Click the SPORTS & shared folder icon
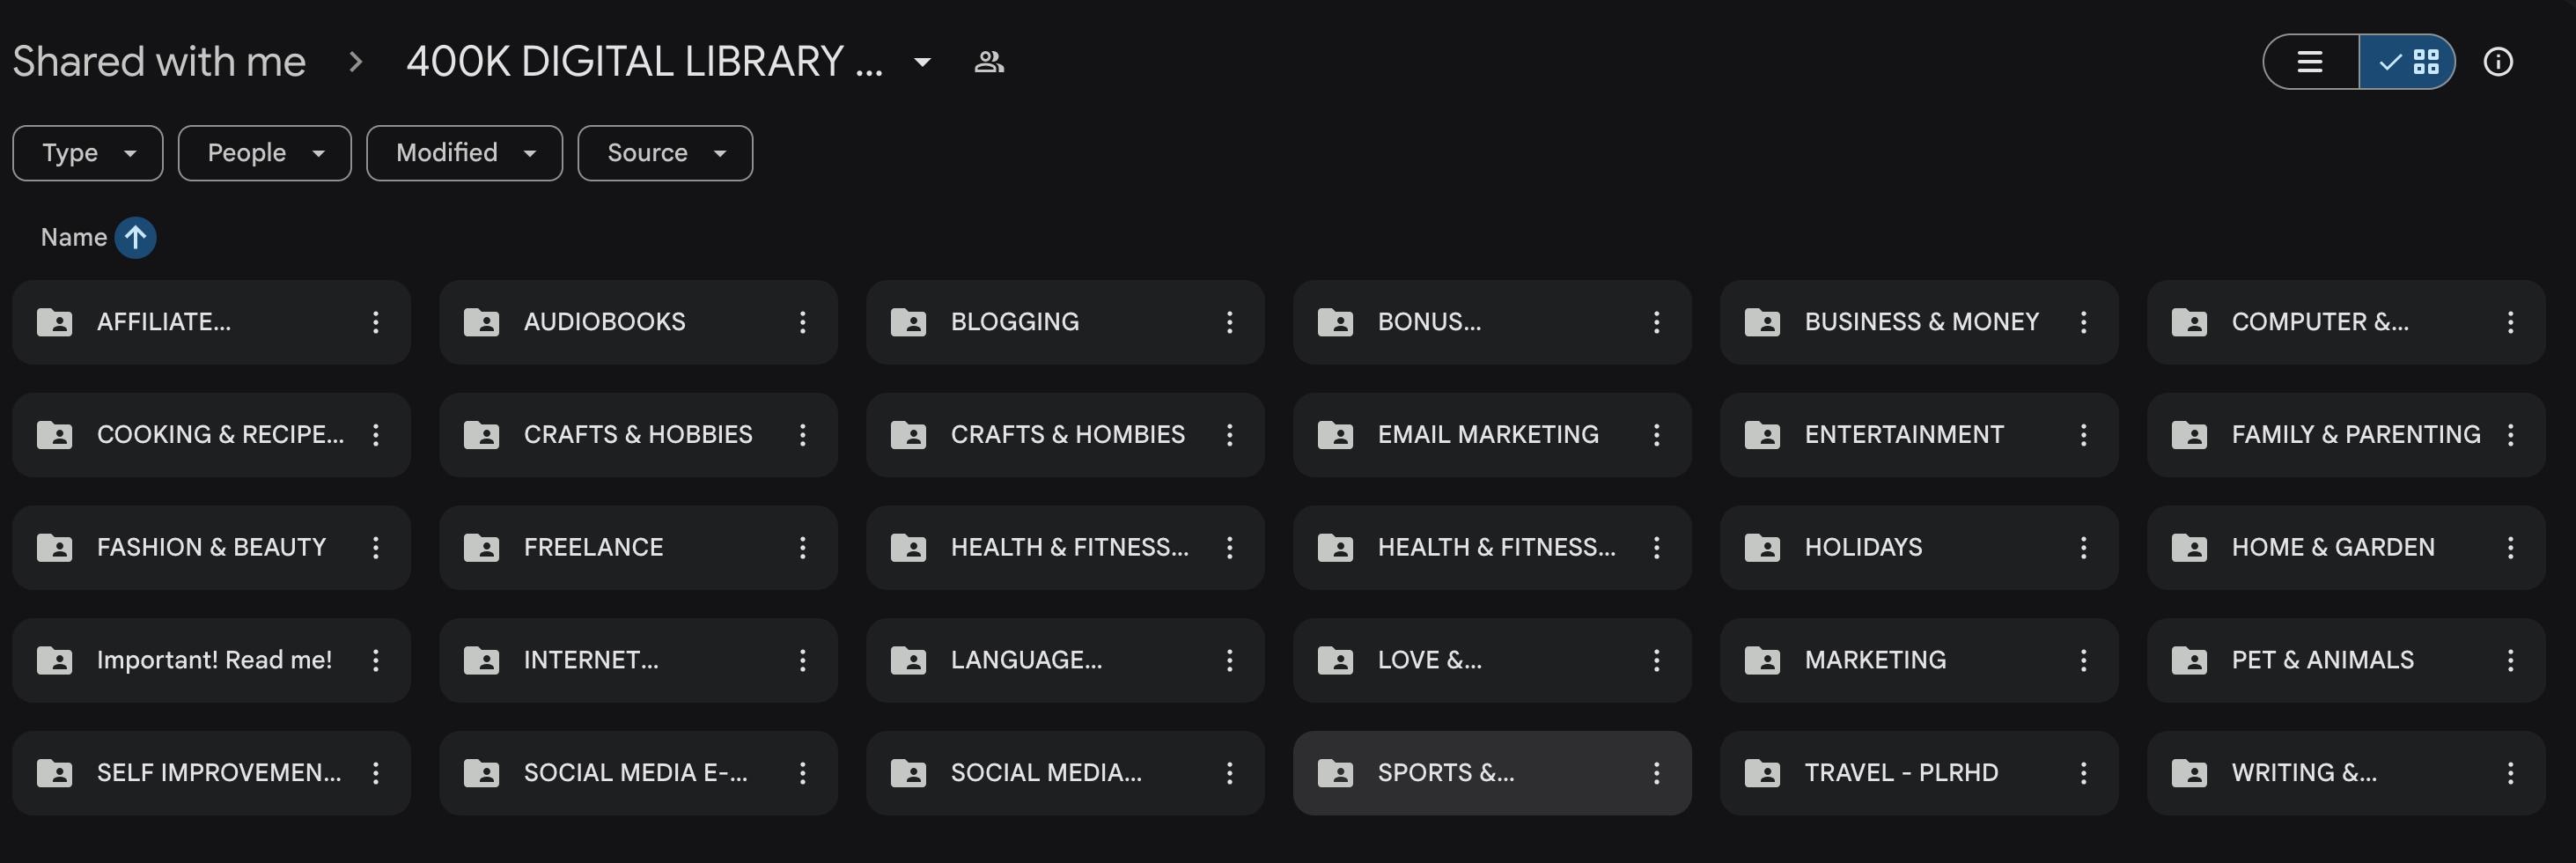 click(1335, 774)
